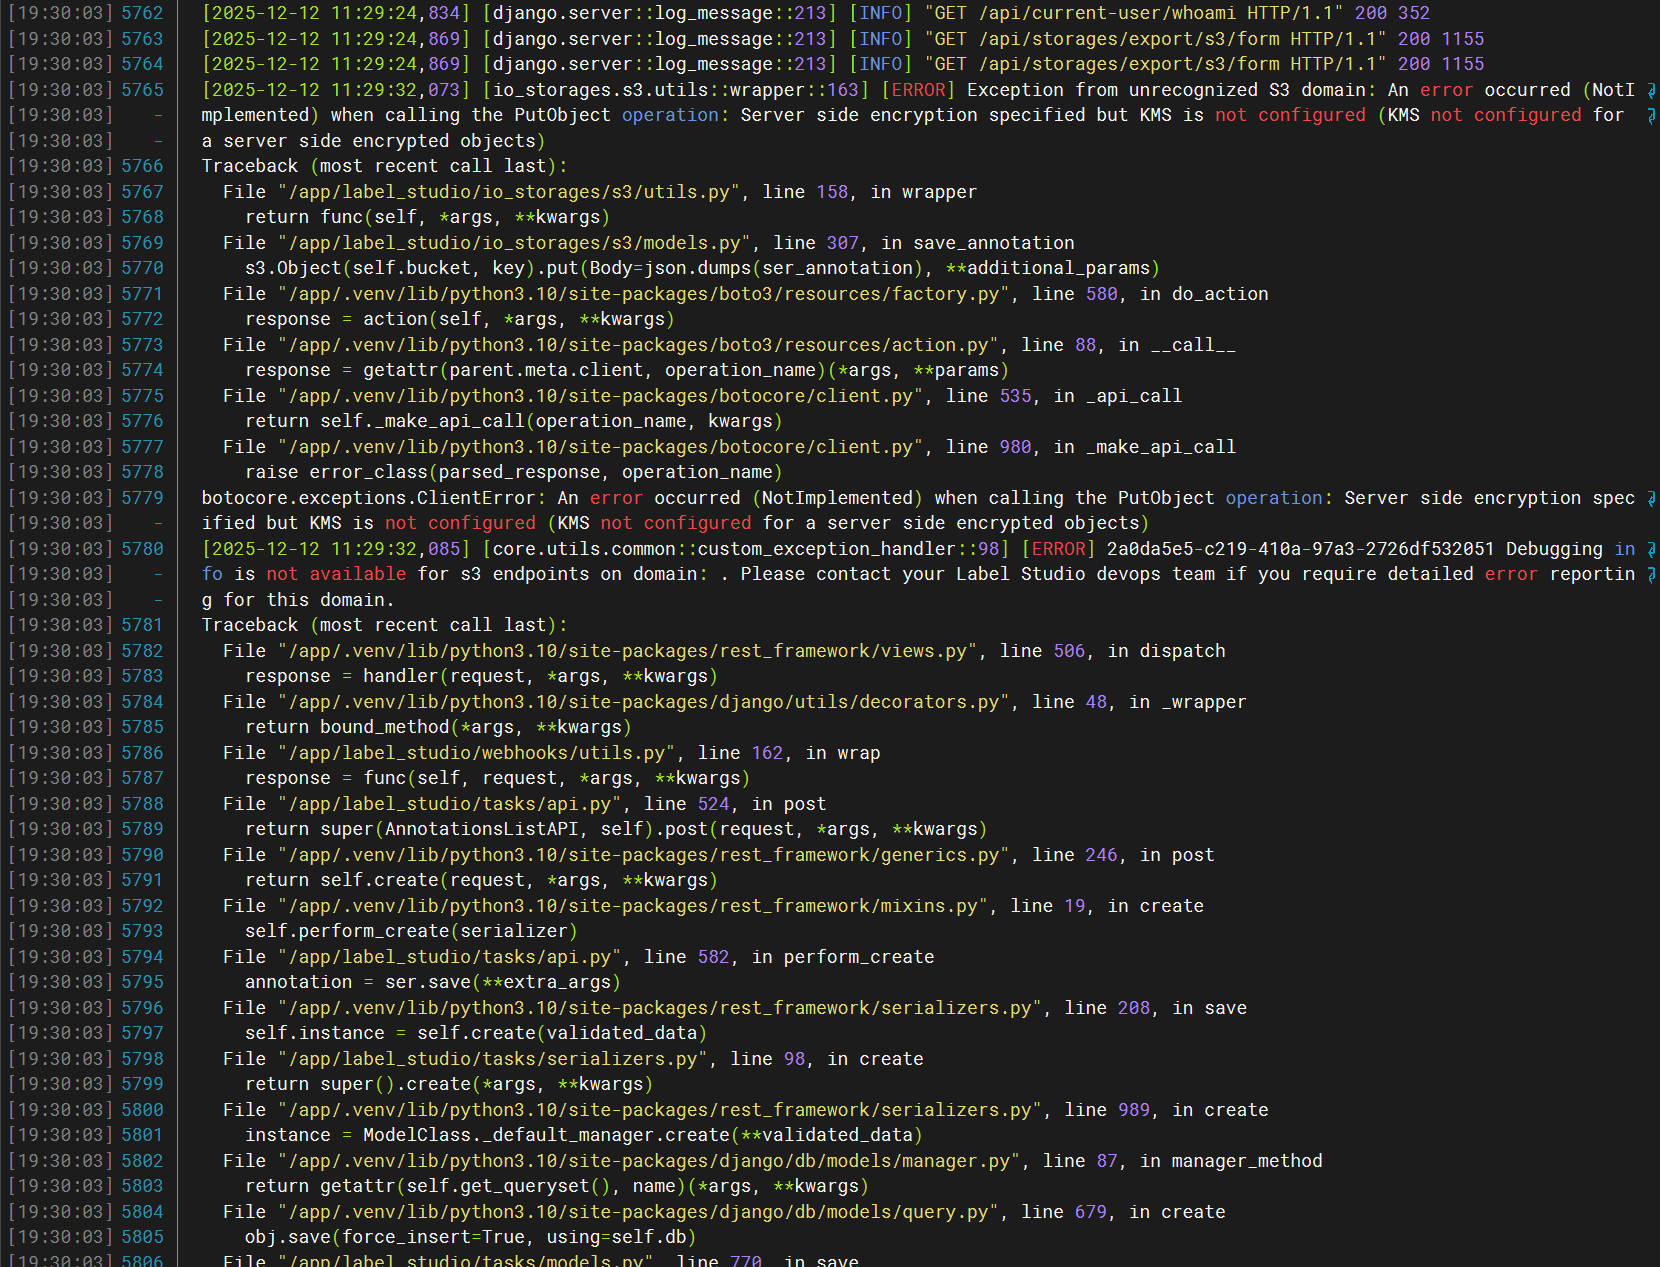The image size is (1660, 1267).
Task: Click the Traceback header on line 5781
Action: point(384,625)
